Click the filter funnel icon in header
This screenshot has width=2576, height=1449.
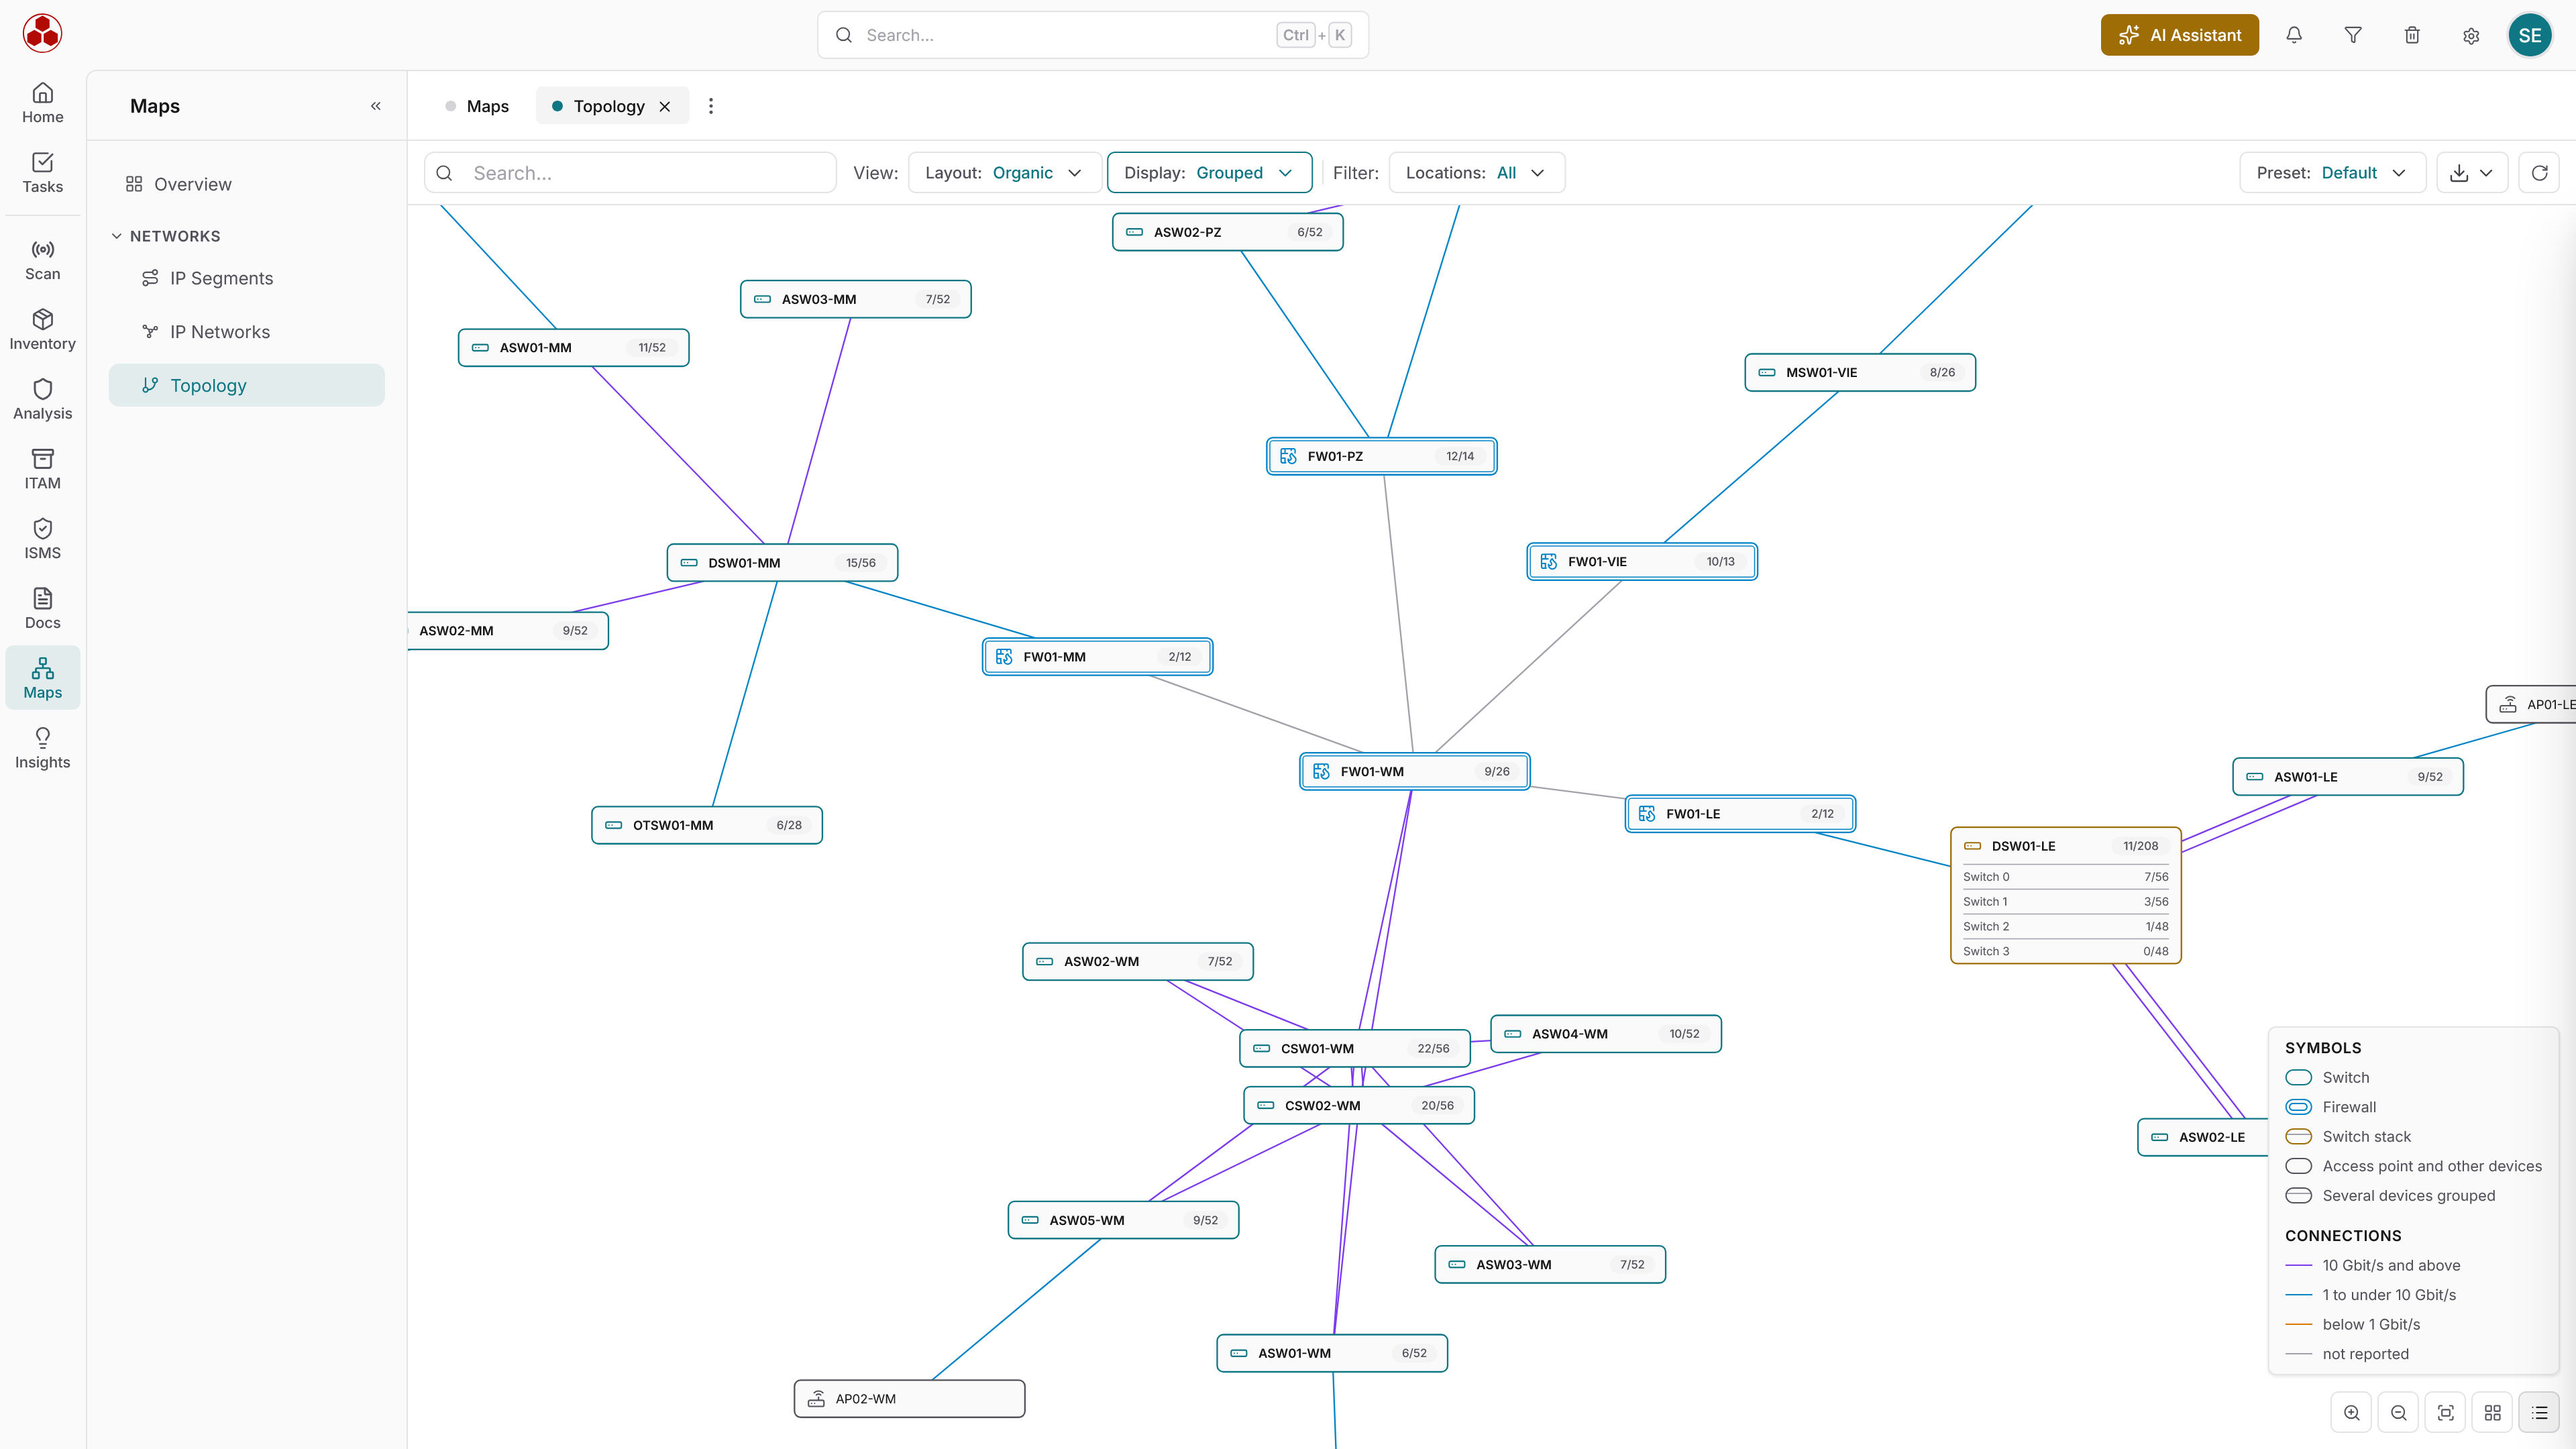click(x=2353, y=35)
